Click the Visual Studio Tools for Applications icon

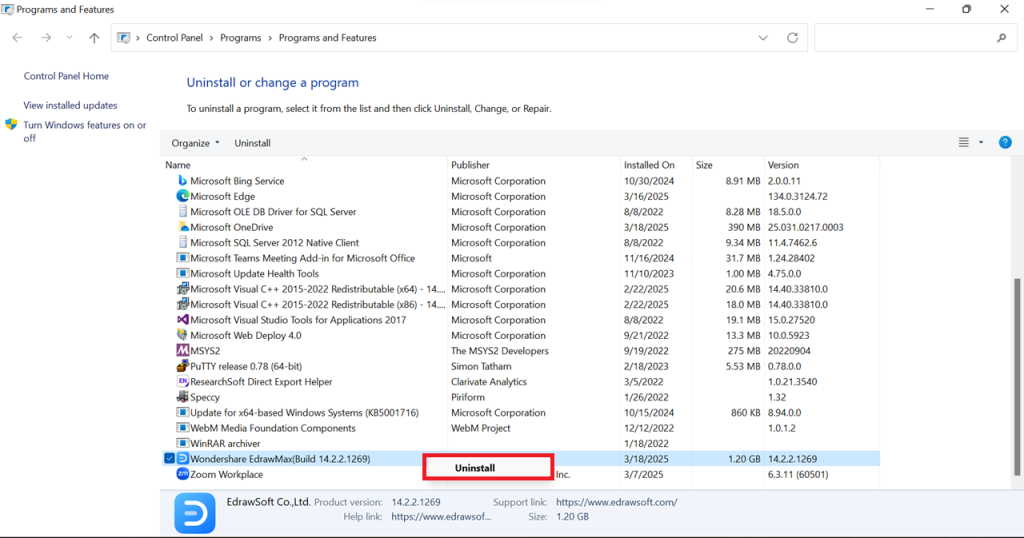coord(183,320)
